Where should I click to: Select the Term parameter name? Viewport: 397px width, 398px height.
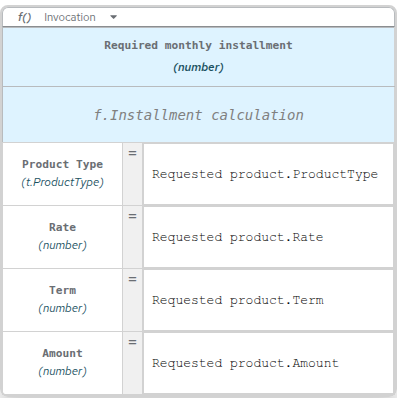(63, 290)
